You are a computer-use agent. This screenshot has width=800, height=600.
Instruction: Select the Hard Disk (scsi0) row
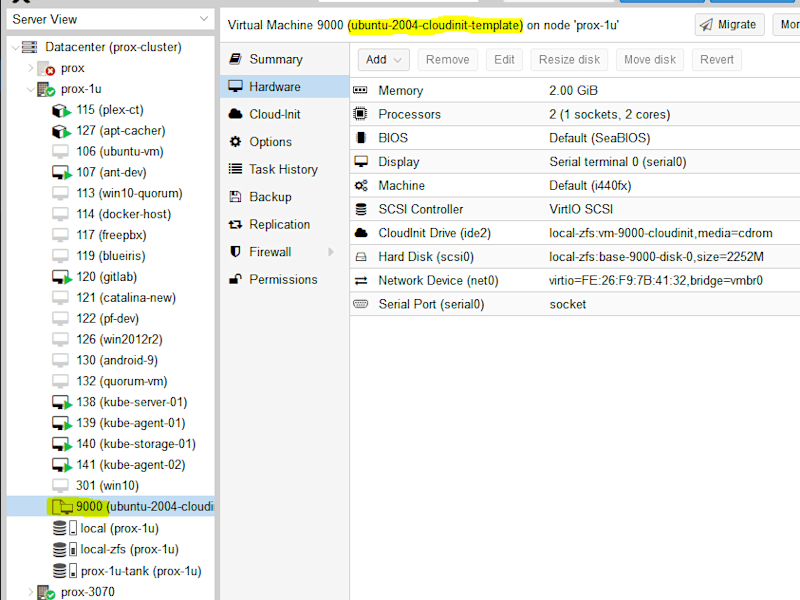click(575, 257)
